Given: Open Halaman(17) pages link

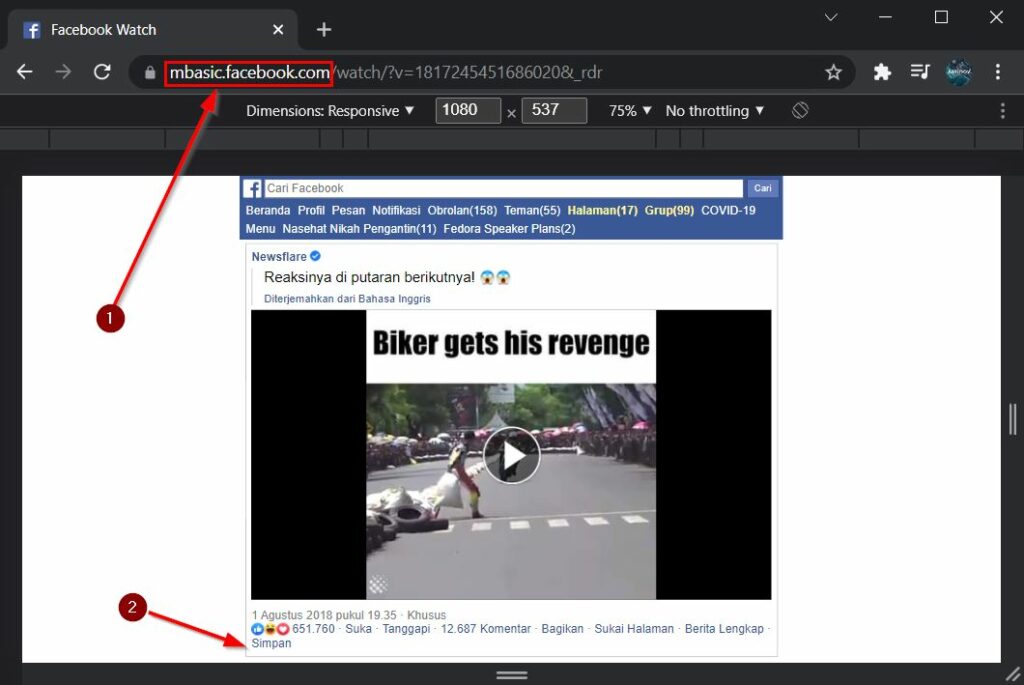Looking at the screenshot, I should click(x=602, y=210).
